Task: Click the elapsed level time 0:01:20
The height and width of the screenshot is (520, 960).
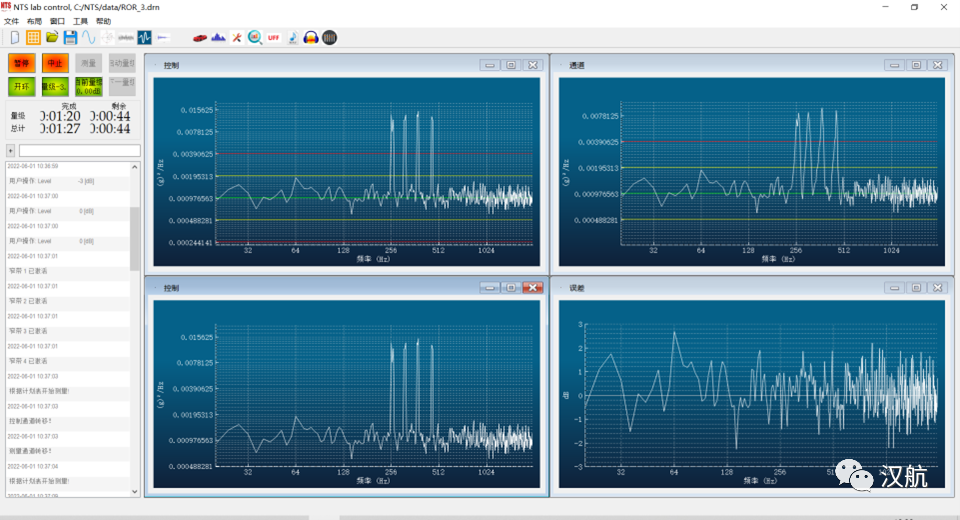Action: 61,116
